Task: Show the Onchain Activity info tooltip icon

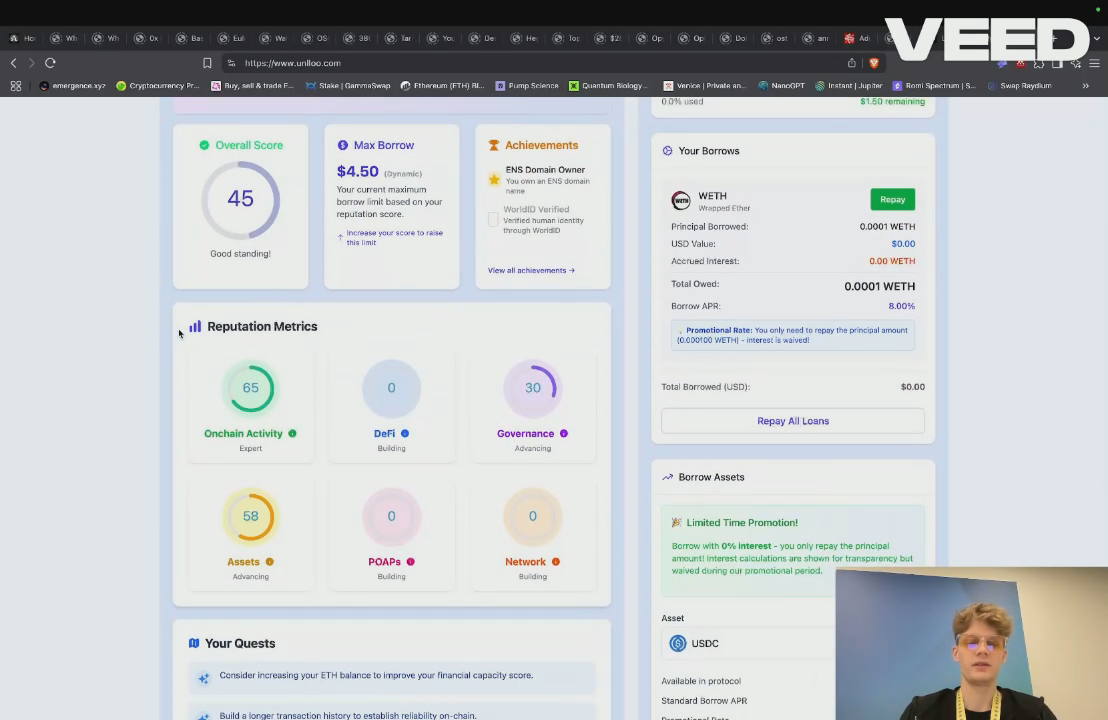Action: 292,433
